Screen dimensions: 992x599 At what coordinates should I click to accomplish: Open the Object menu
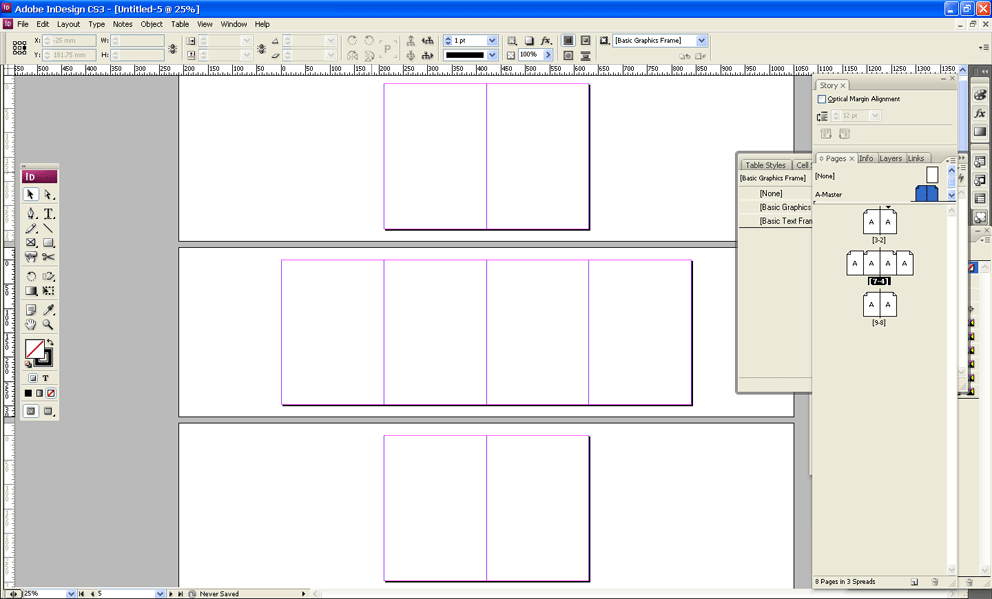tap(151, 24)
